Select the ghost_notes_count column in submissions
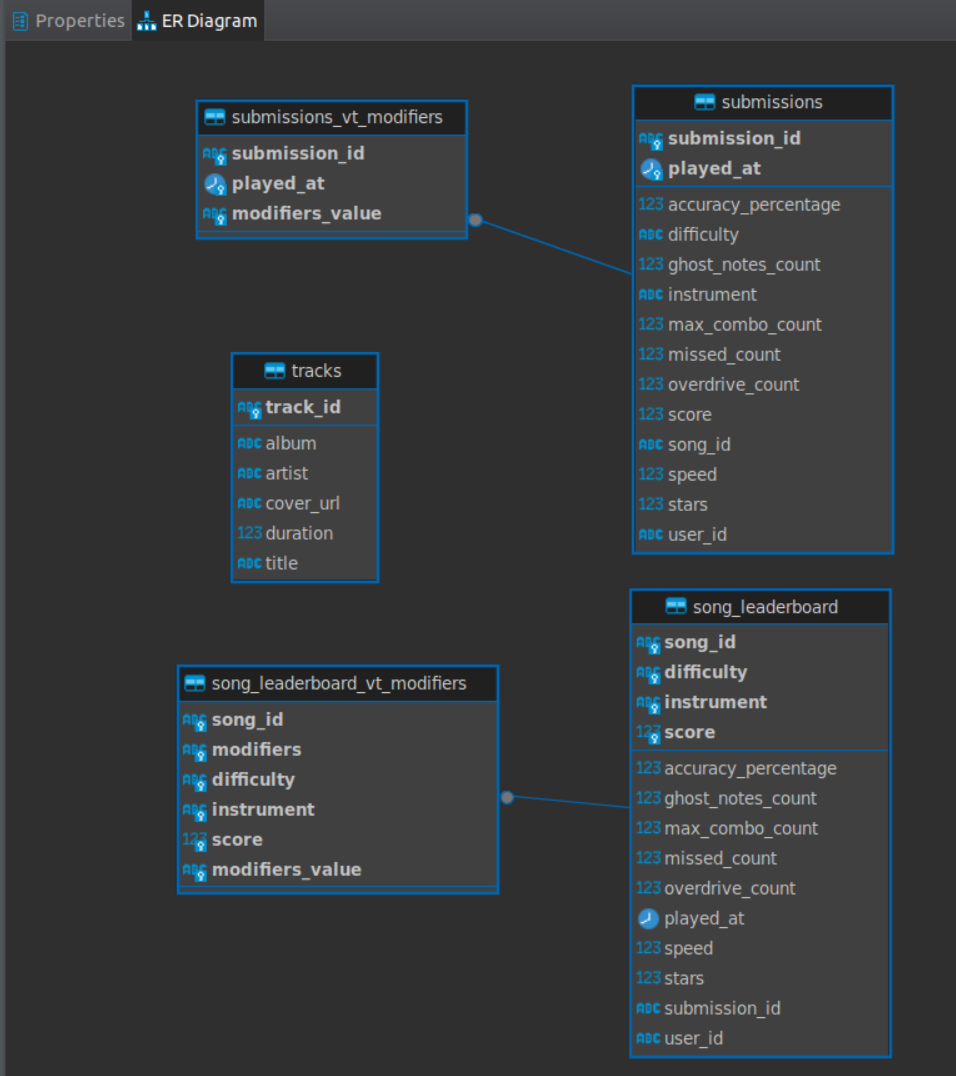 point(762,265)
